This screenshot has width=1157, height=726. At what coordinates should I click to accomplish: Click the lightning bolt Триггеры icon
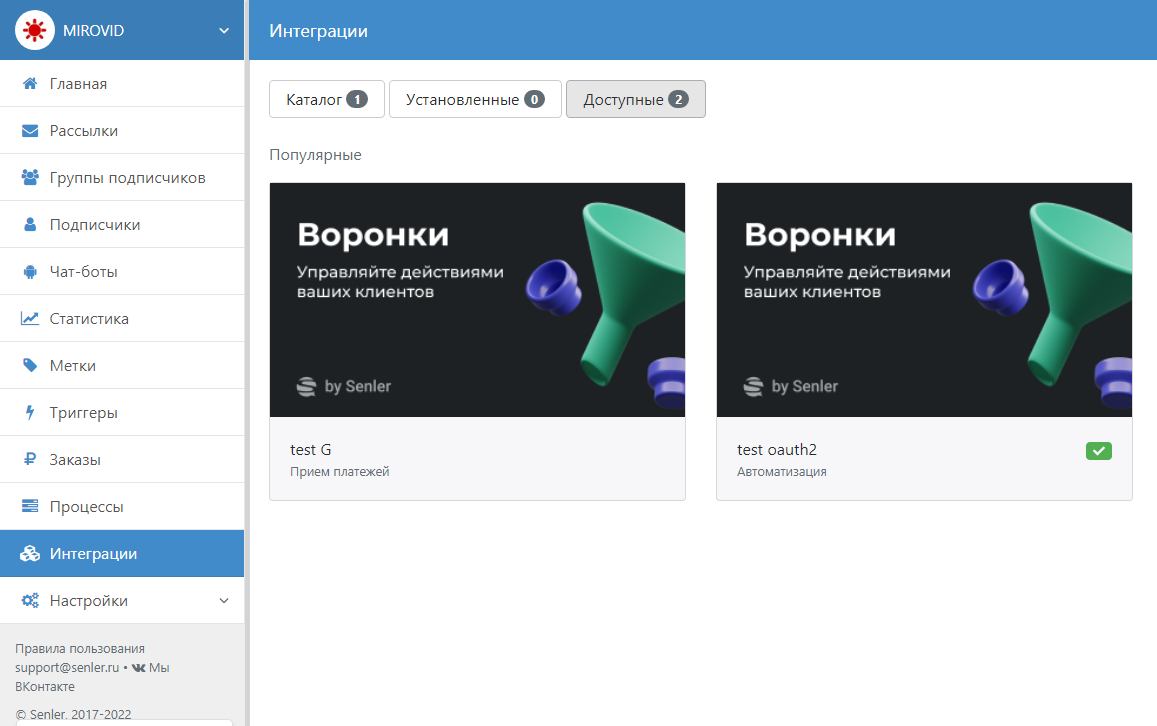pyautogui.click(x=30, y=413)
